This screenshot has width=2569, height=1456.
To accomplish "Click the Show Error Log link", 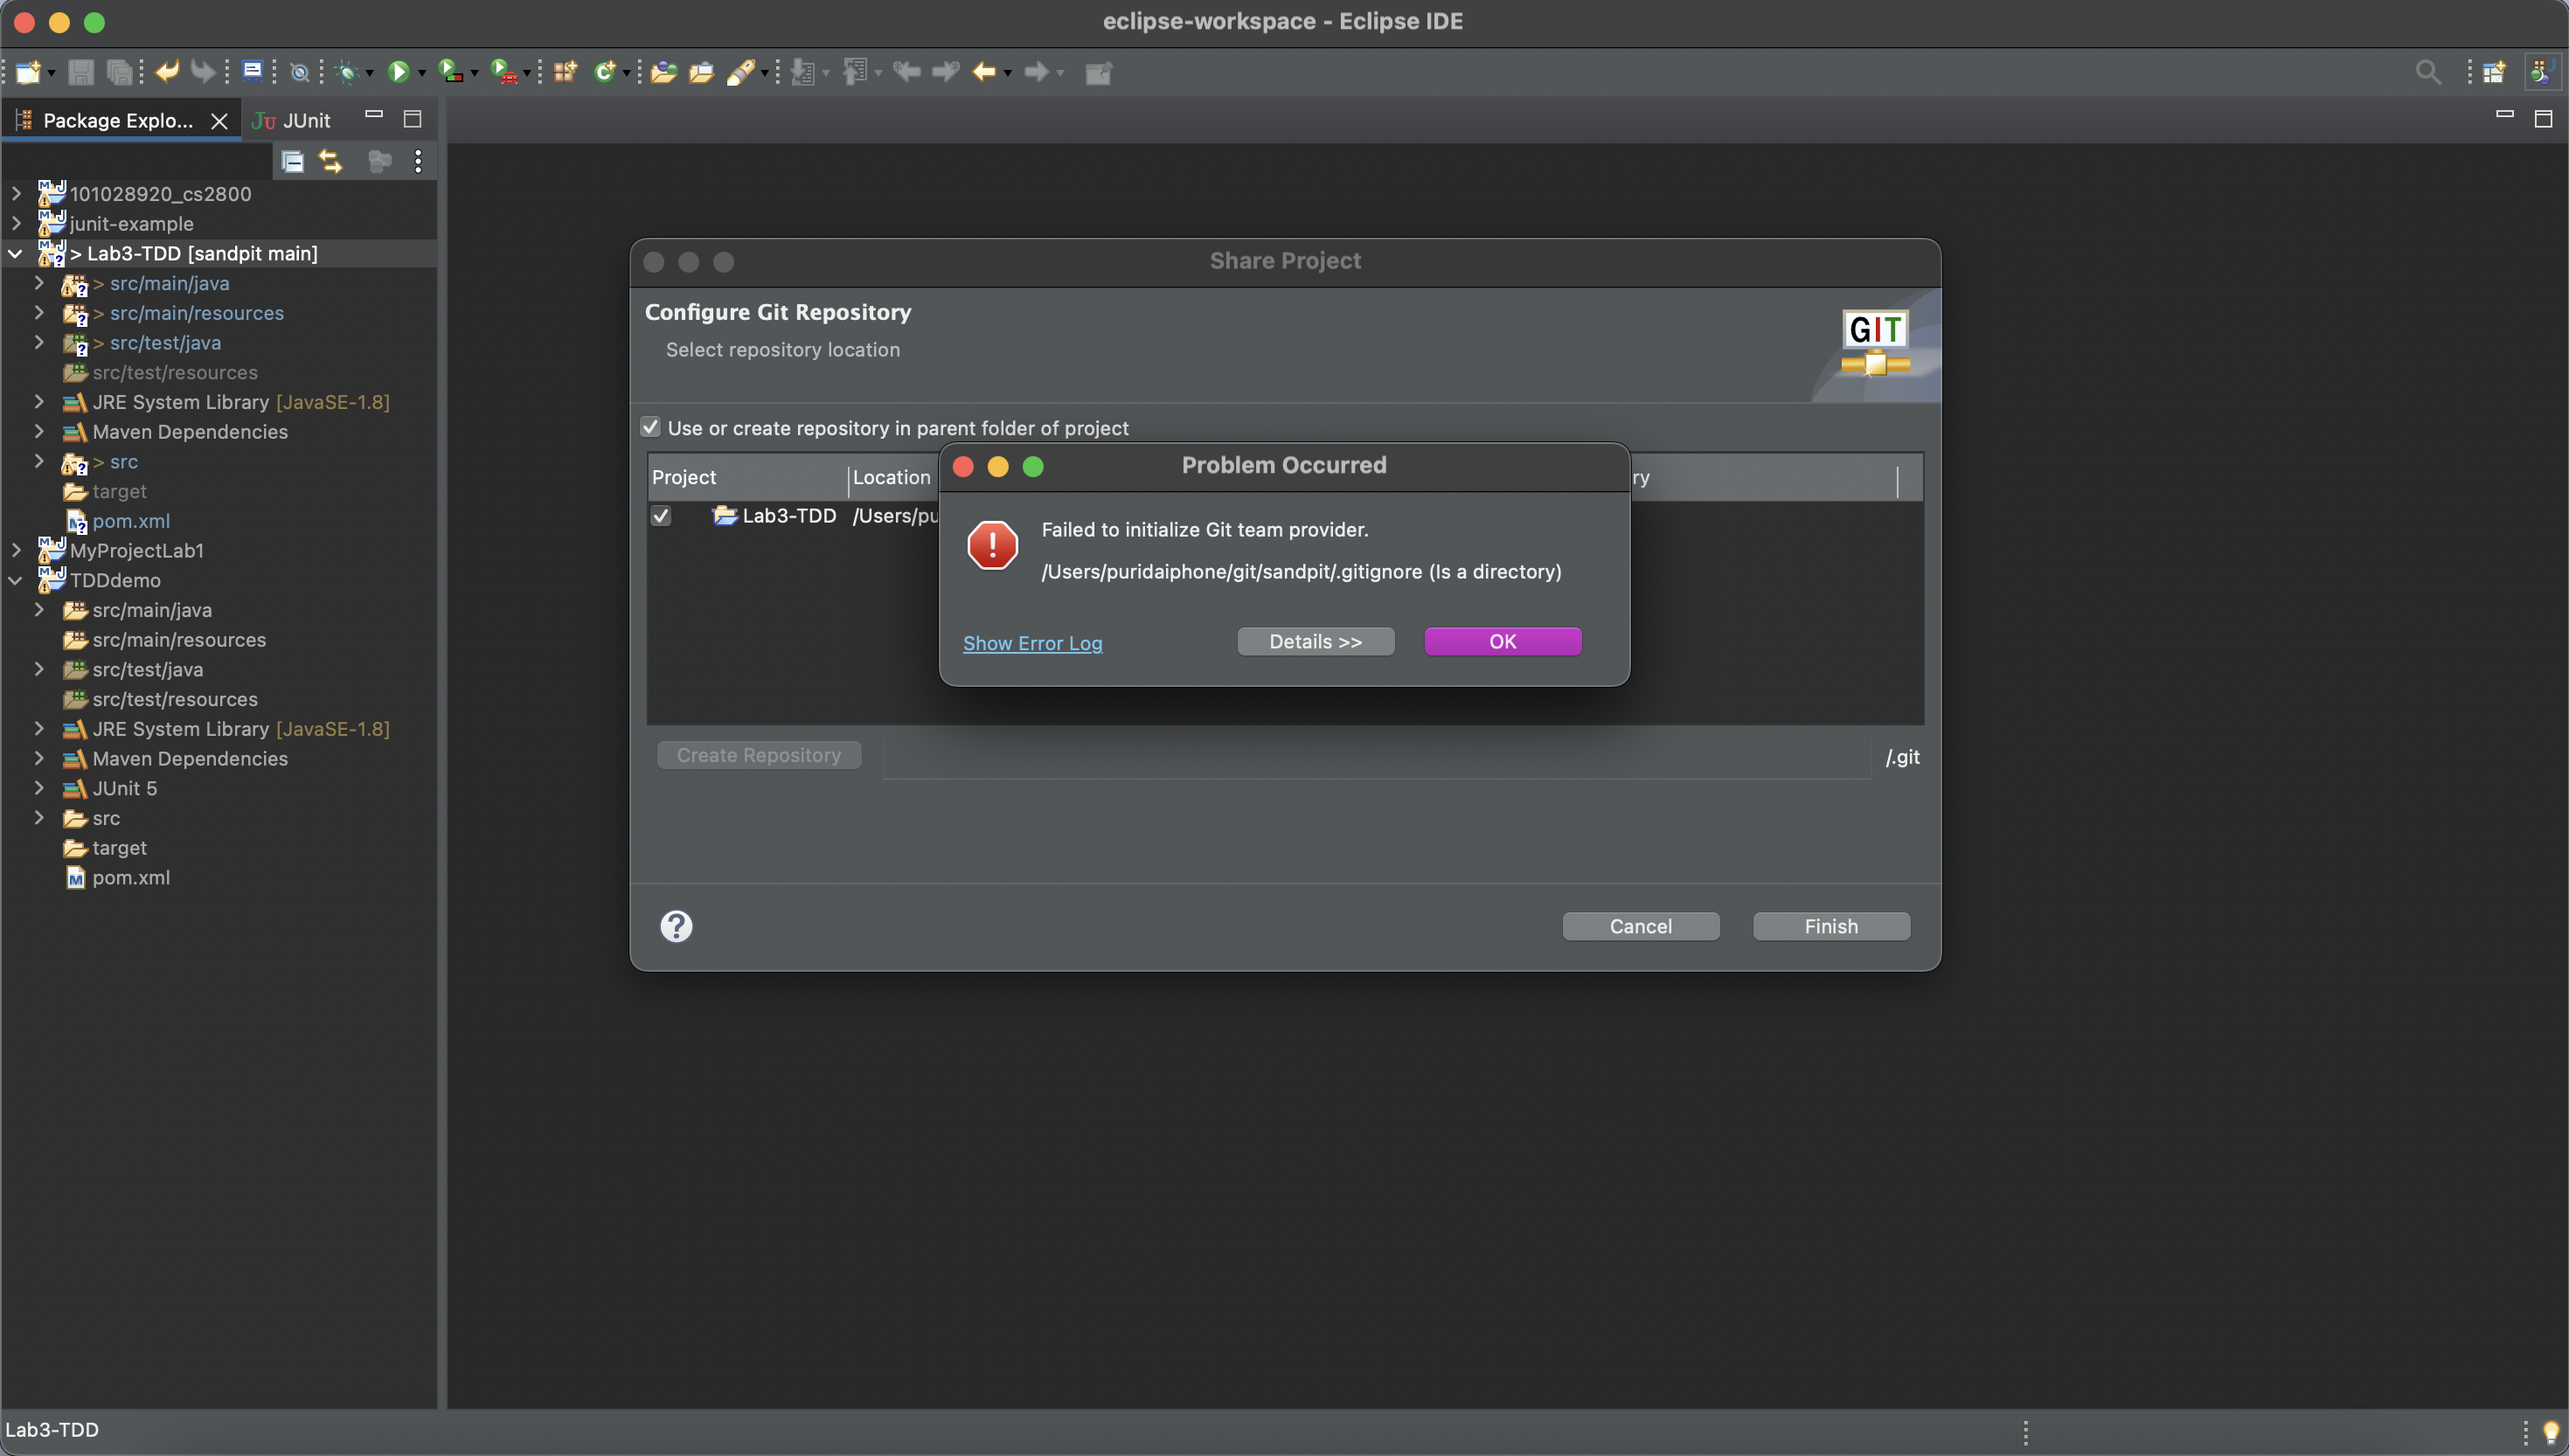I will [x=1032, y=643].
